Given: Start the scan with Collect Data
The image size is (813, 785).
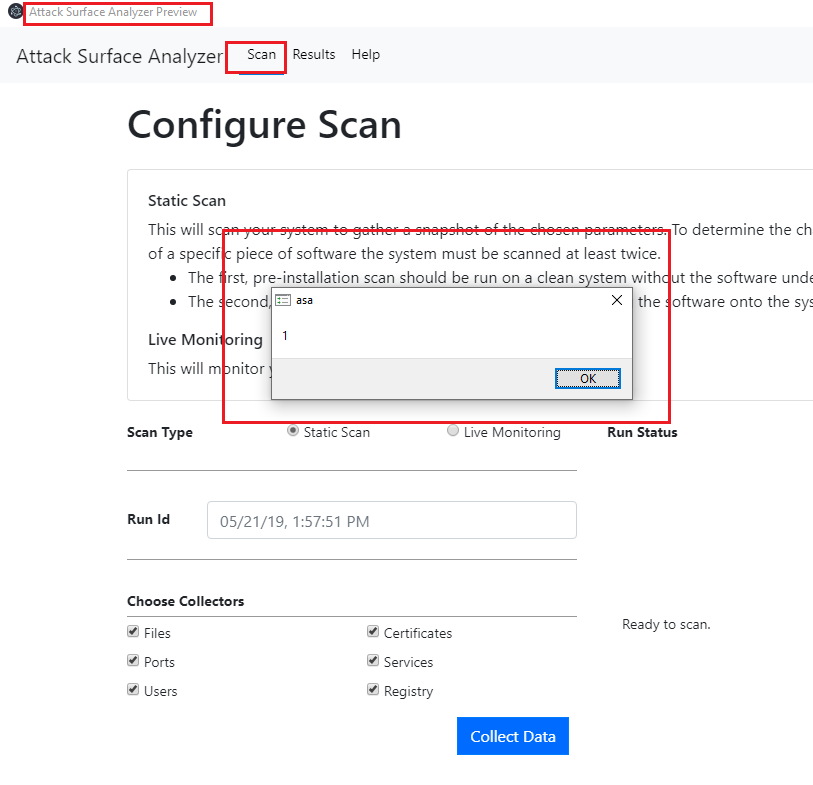Looking at the screenshot, I should click(x=512, y=736).
